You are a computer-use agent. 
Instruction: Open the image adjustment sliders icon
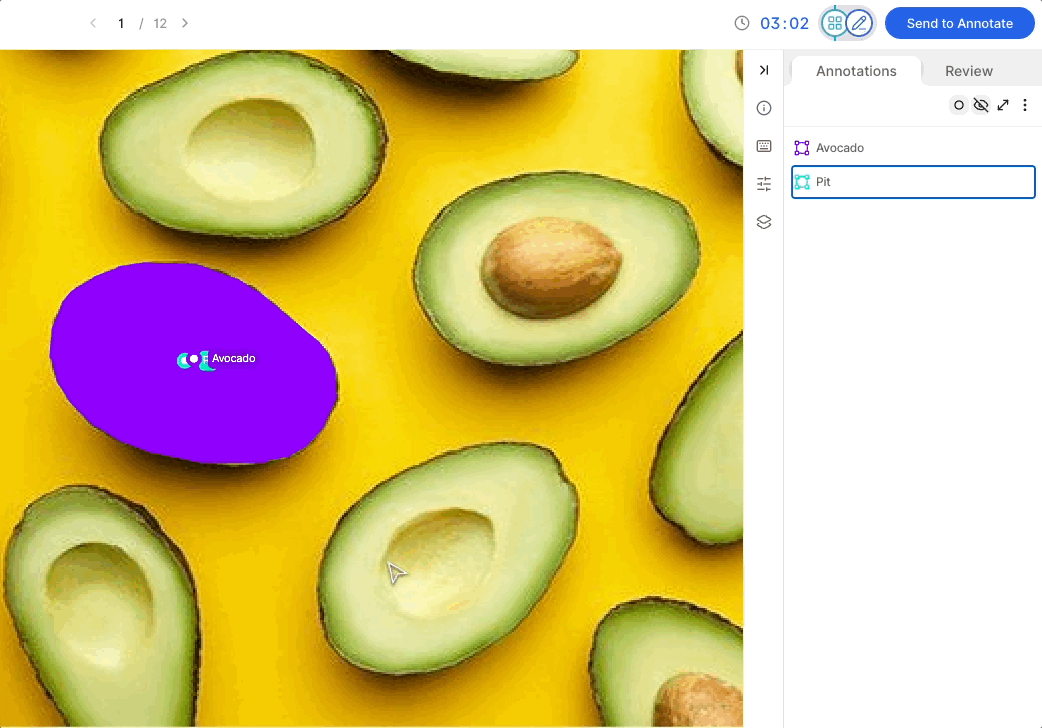[764, 183]
